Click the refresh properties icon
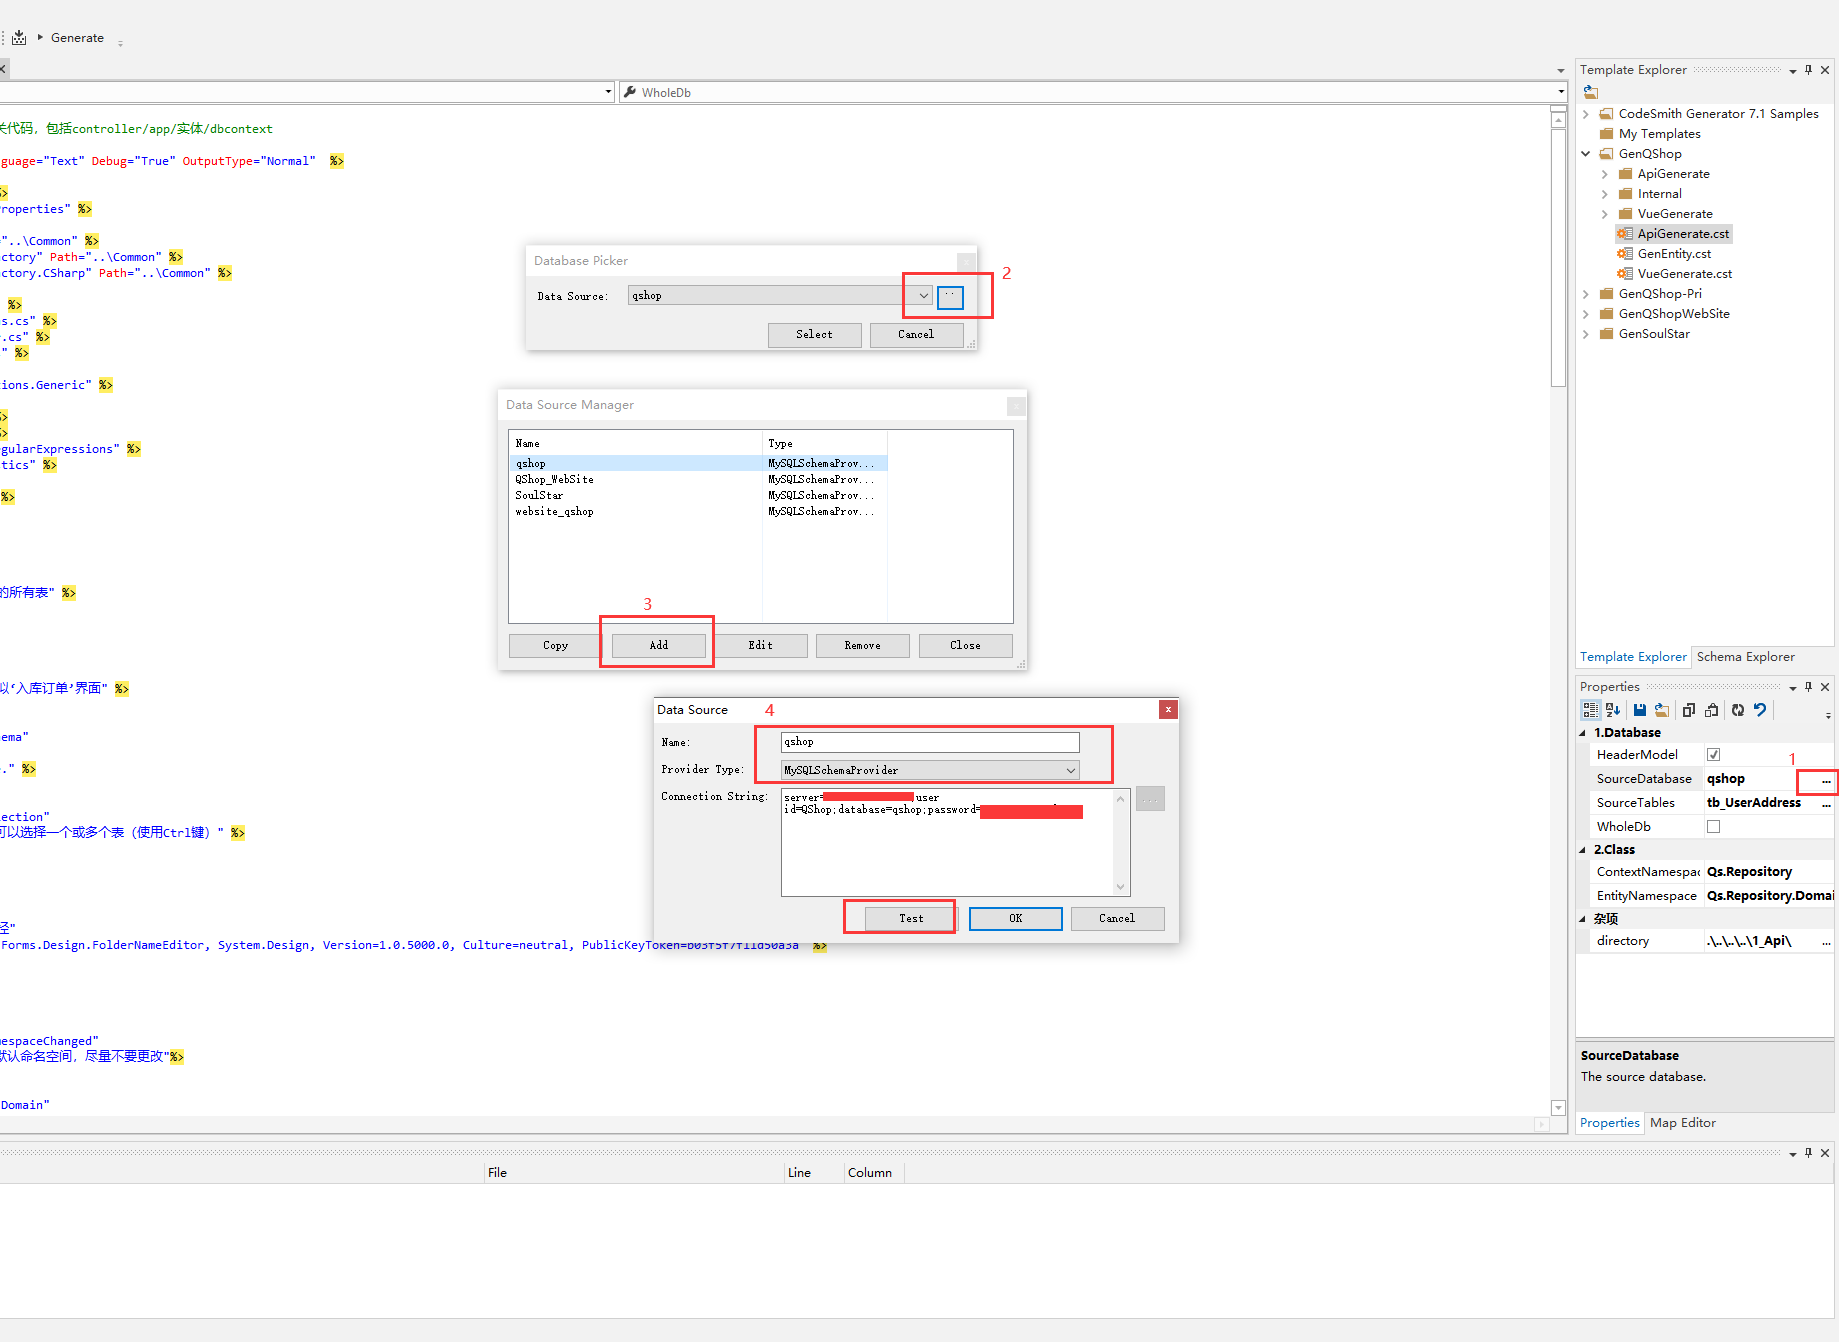1839x1342 pixels. pyautogui.click(x=1738, y=710)
